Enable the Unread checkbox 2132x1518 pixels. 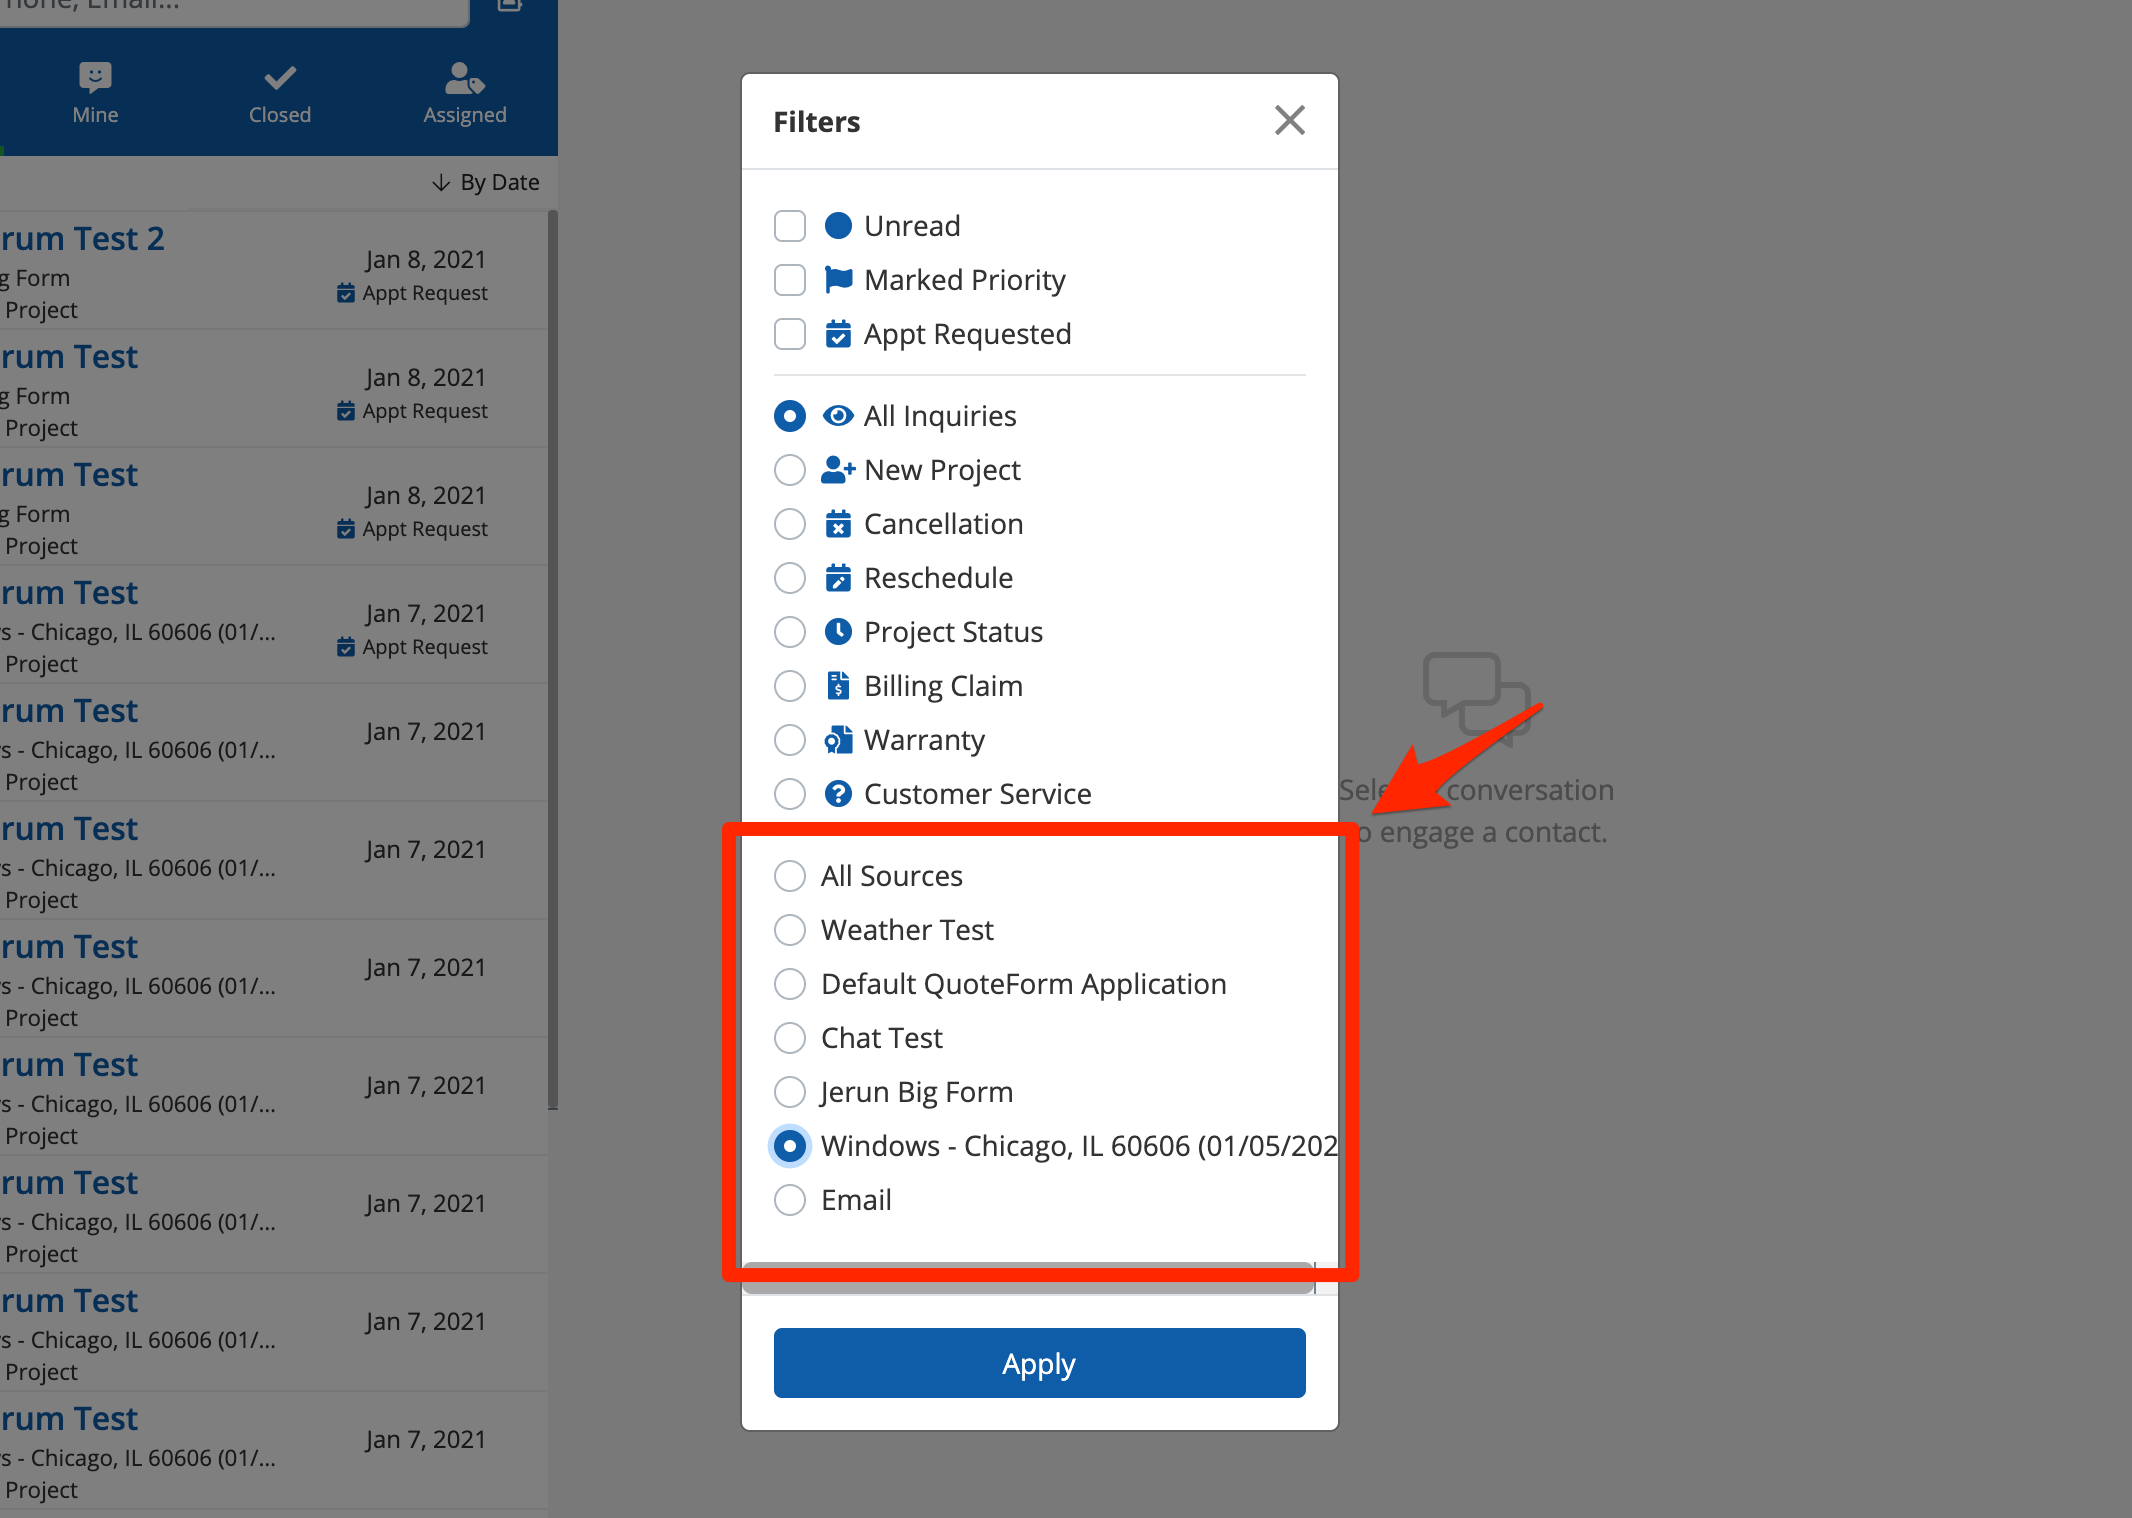click(x=790, y=226)
